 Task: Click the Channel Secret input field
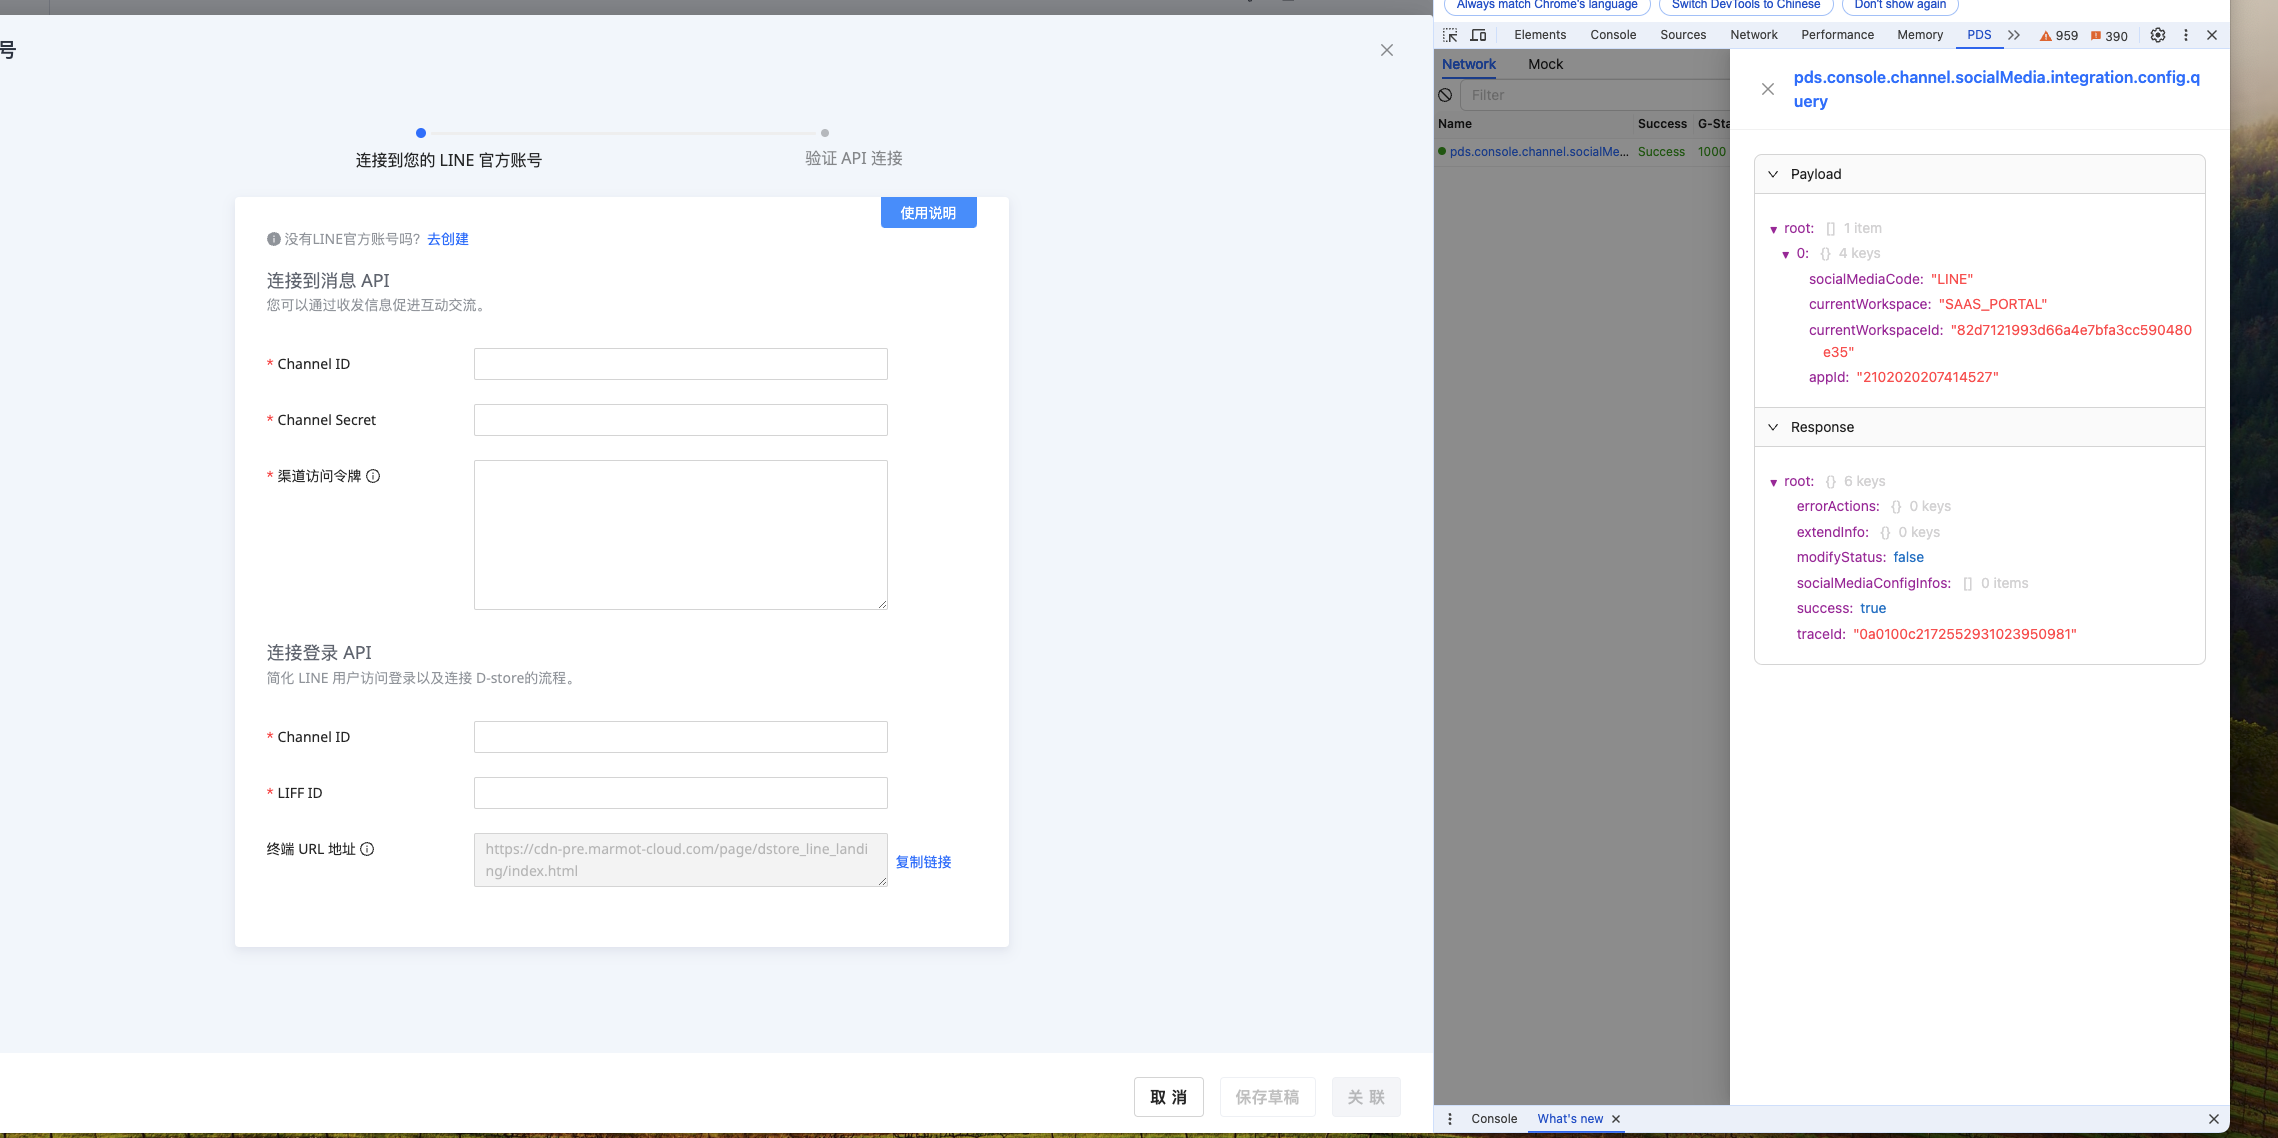(x=680, y=420)
